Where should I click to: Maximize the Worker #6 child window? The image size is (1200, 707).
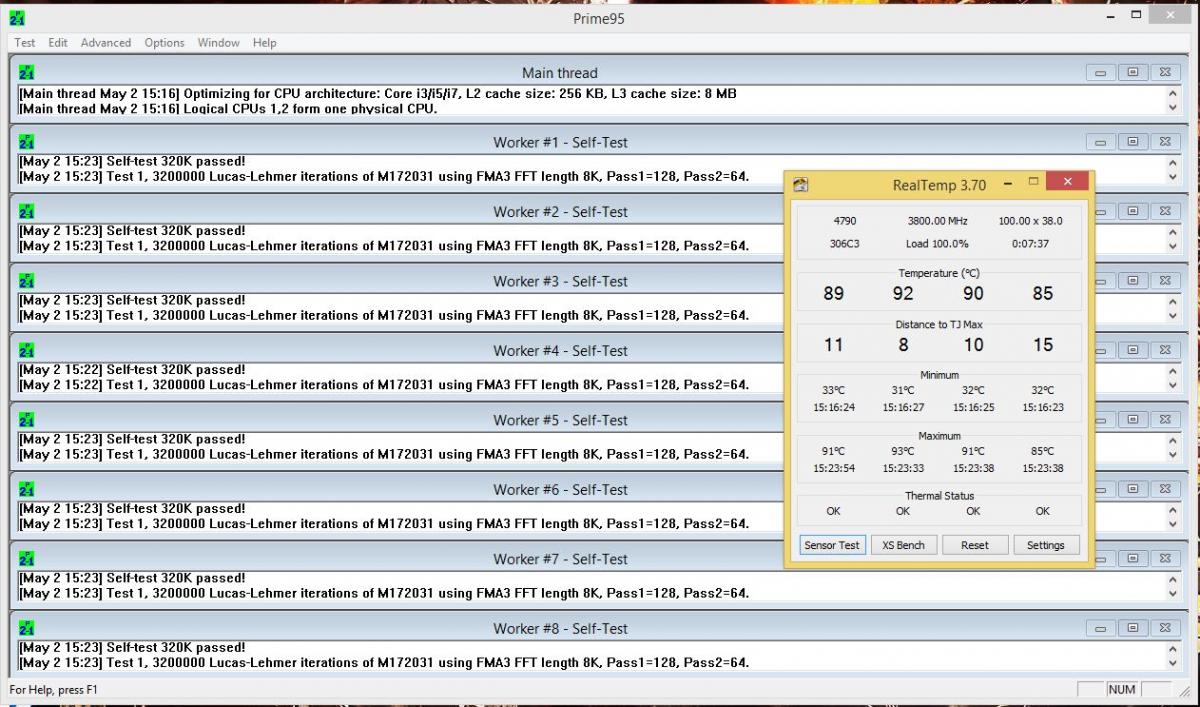tap(1133, 490)
